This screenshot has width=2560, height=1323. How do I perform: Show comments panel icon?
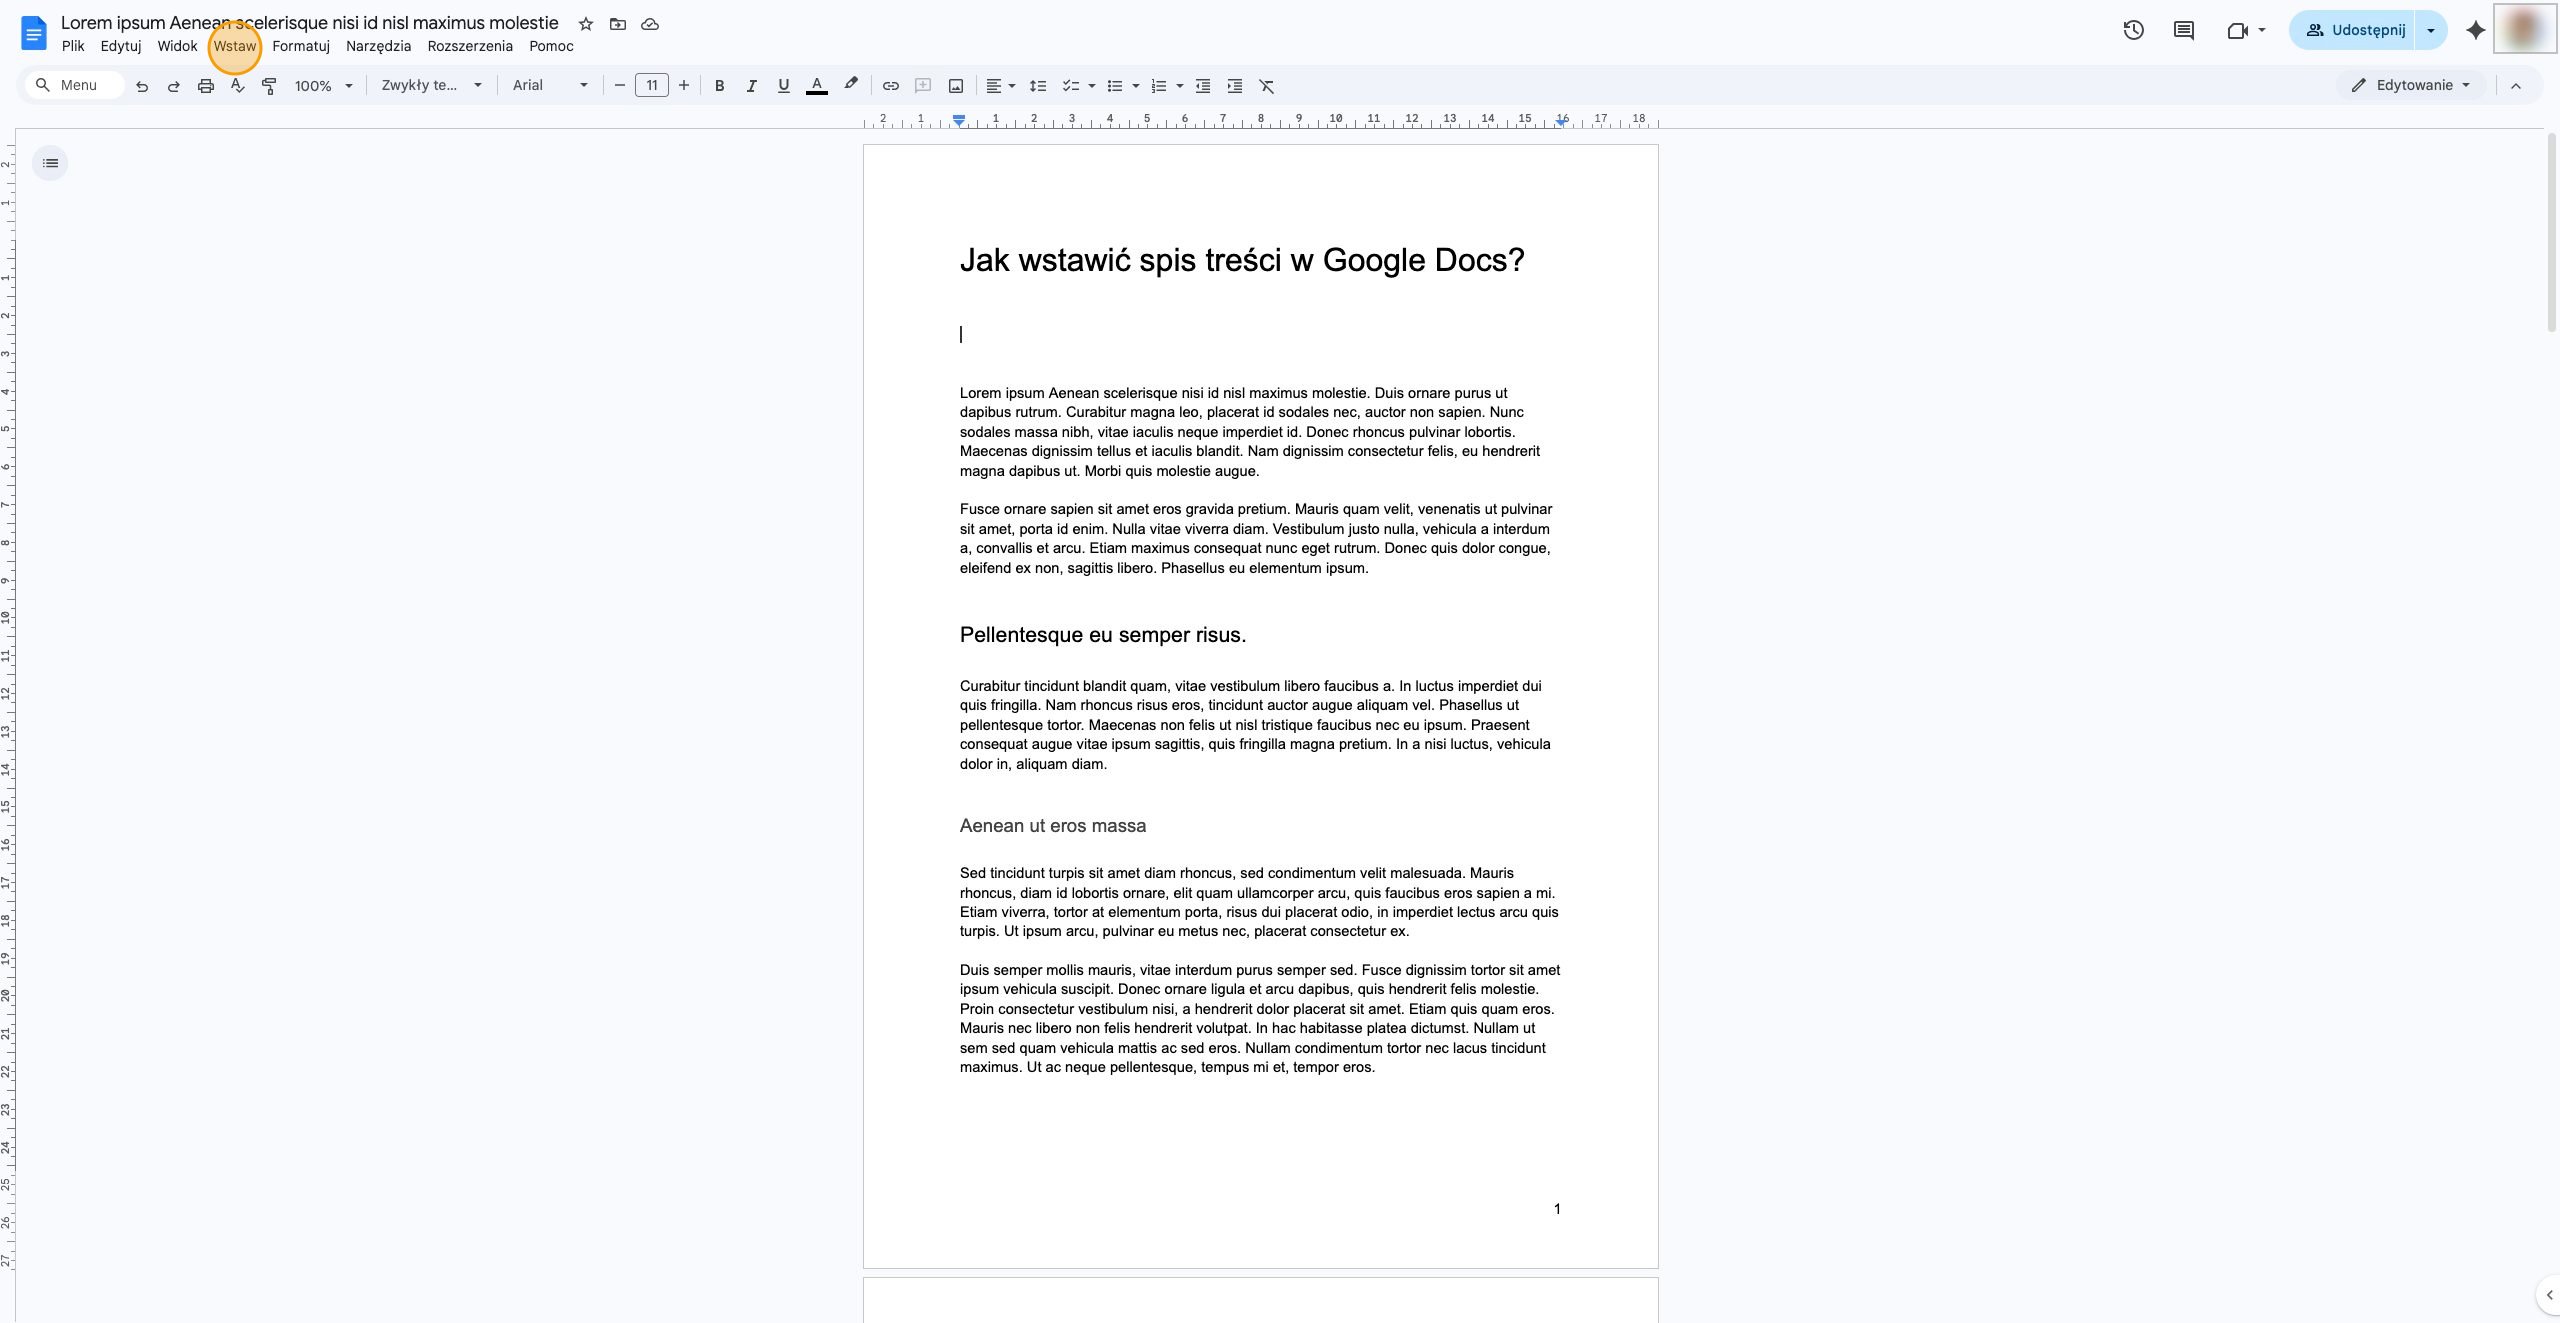coord(2184,30)
